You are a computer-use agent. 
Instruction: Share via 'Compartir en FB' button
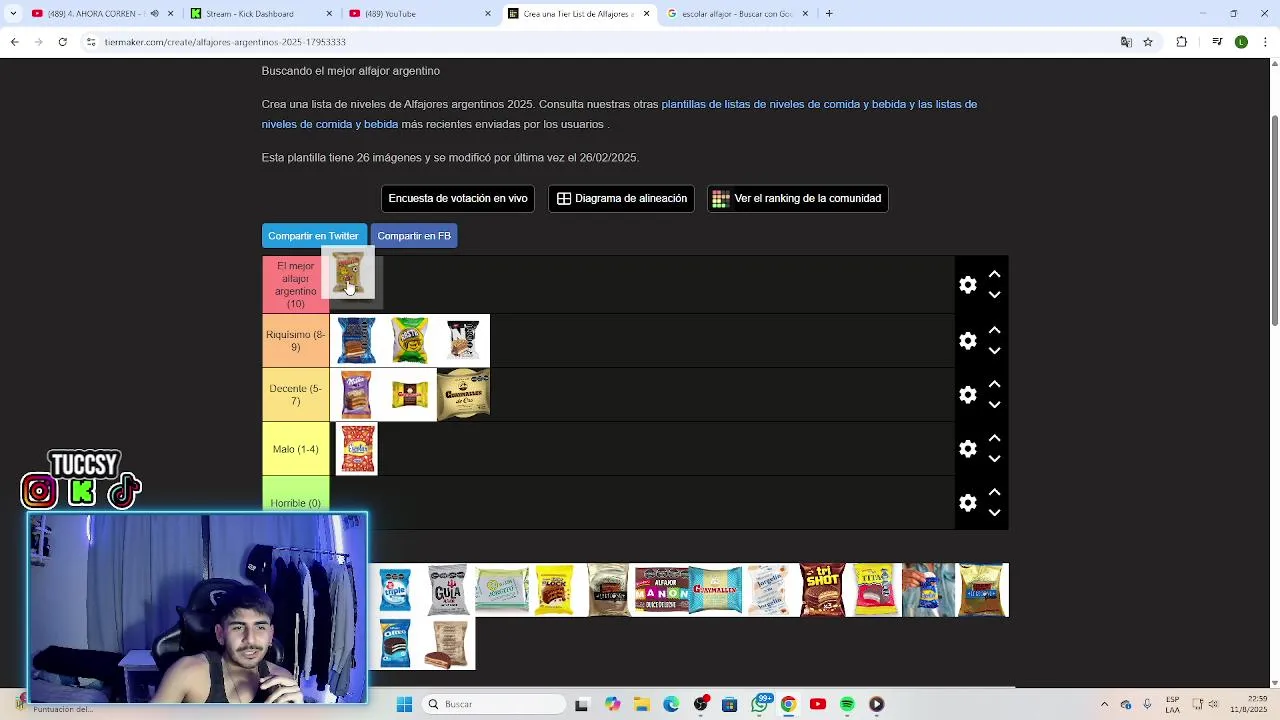(x=414, y=236)
